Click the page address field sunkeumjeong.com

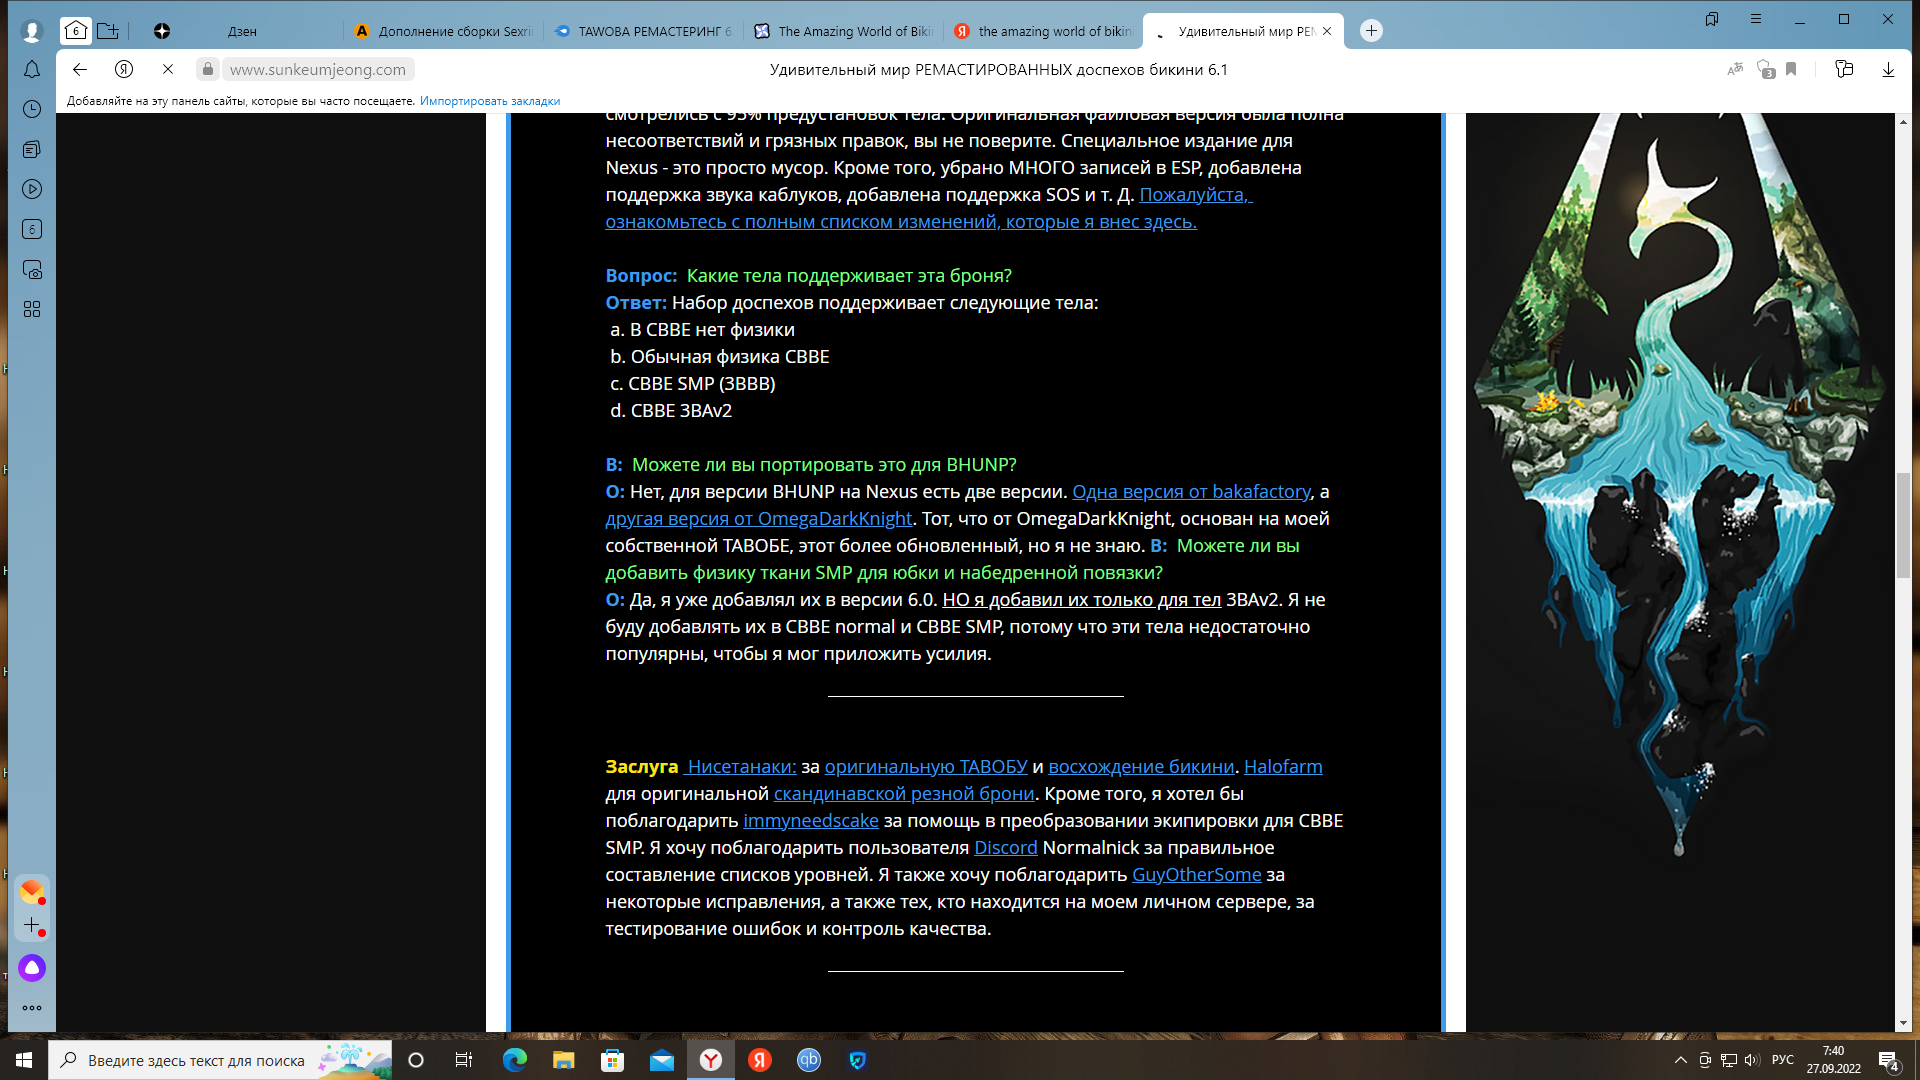point(318,69)
